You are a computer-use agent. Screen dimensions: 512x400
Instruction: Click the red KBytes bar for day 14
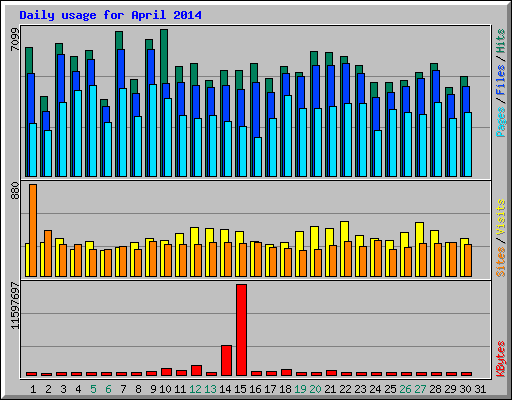(226, 361)
